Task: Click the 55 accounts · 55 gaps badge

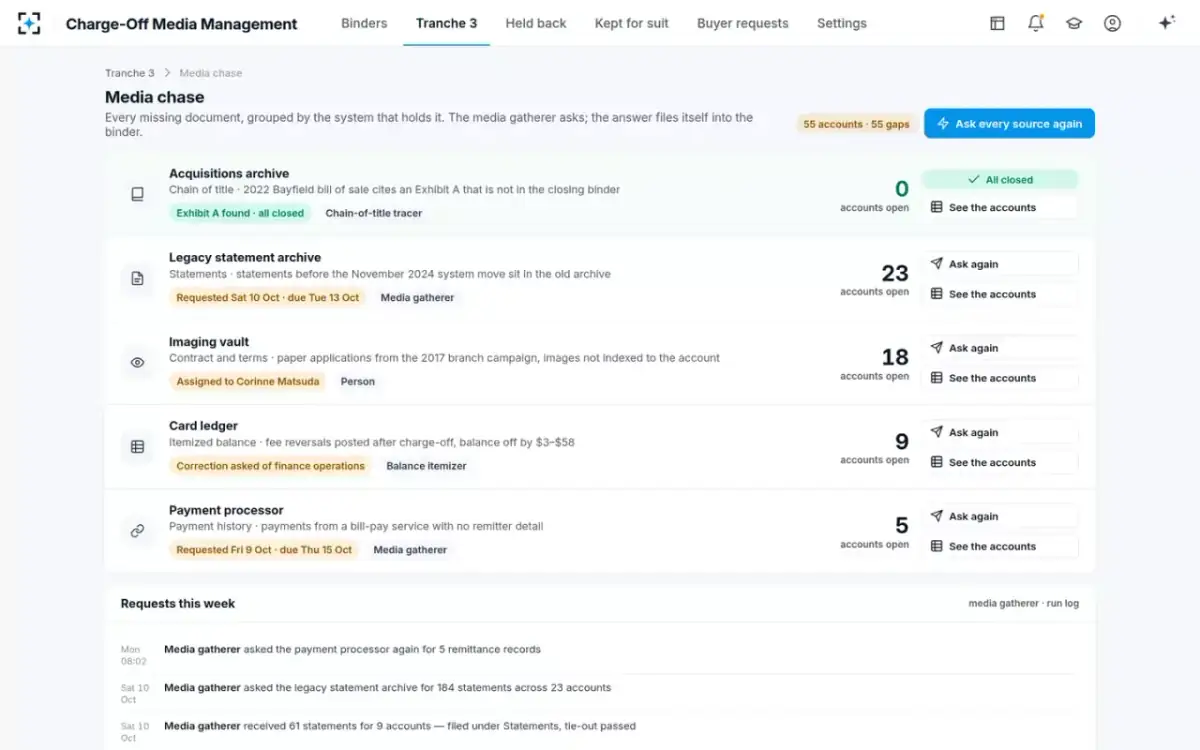Action: [857, 124]
